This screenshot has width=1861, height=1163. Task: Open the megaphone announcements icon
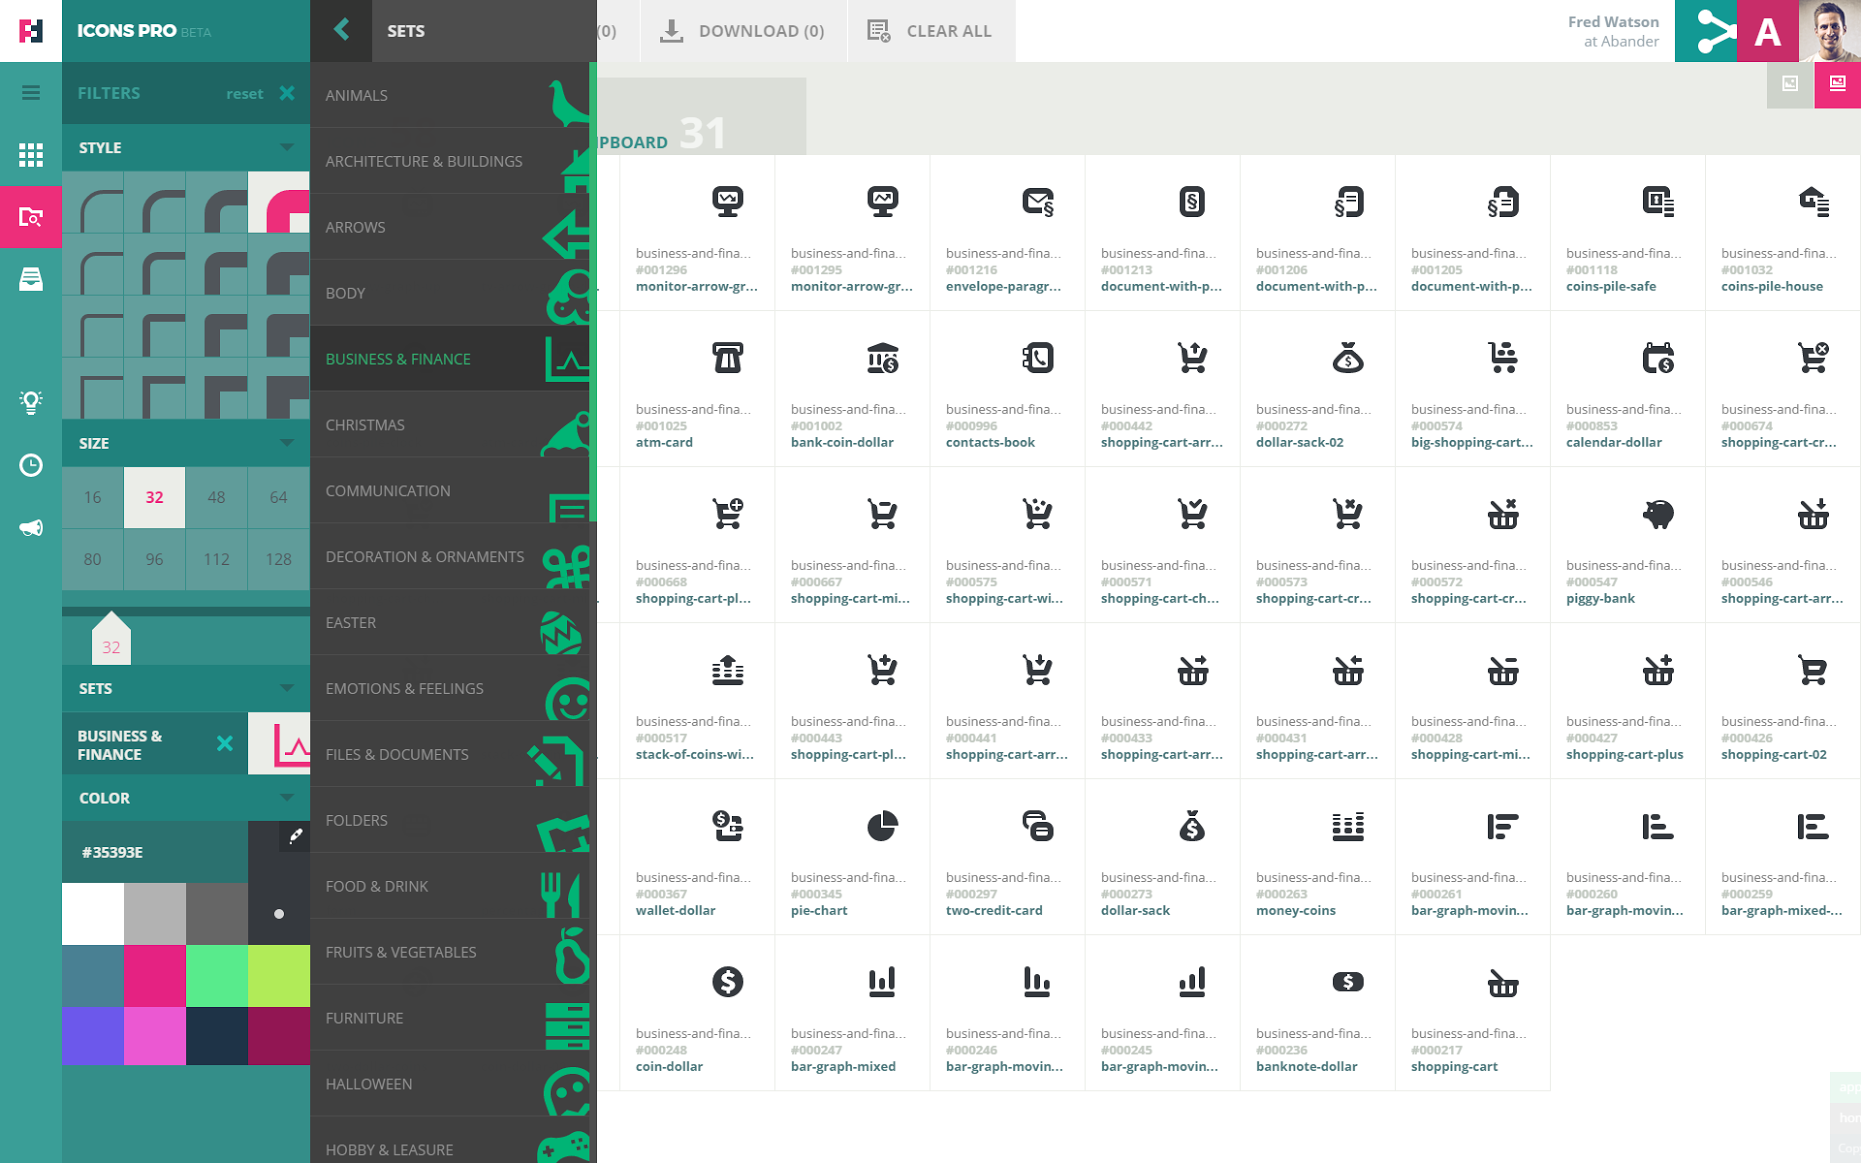click(x=31, y=527)
